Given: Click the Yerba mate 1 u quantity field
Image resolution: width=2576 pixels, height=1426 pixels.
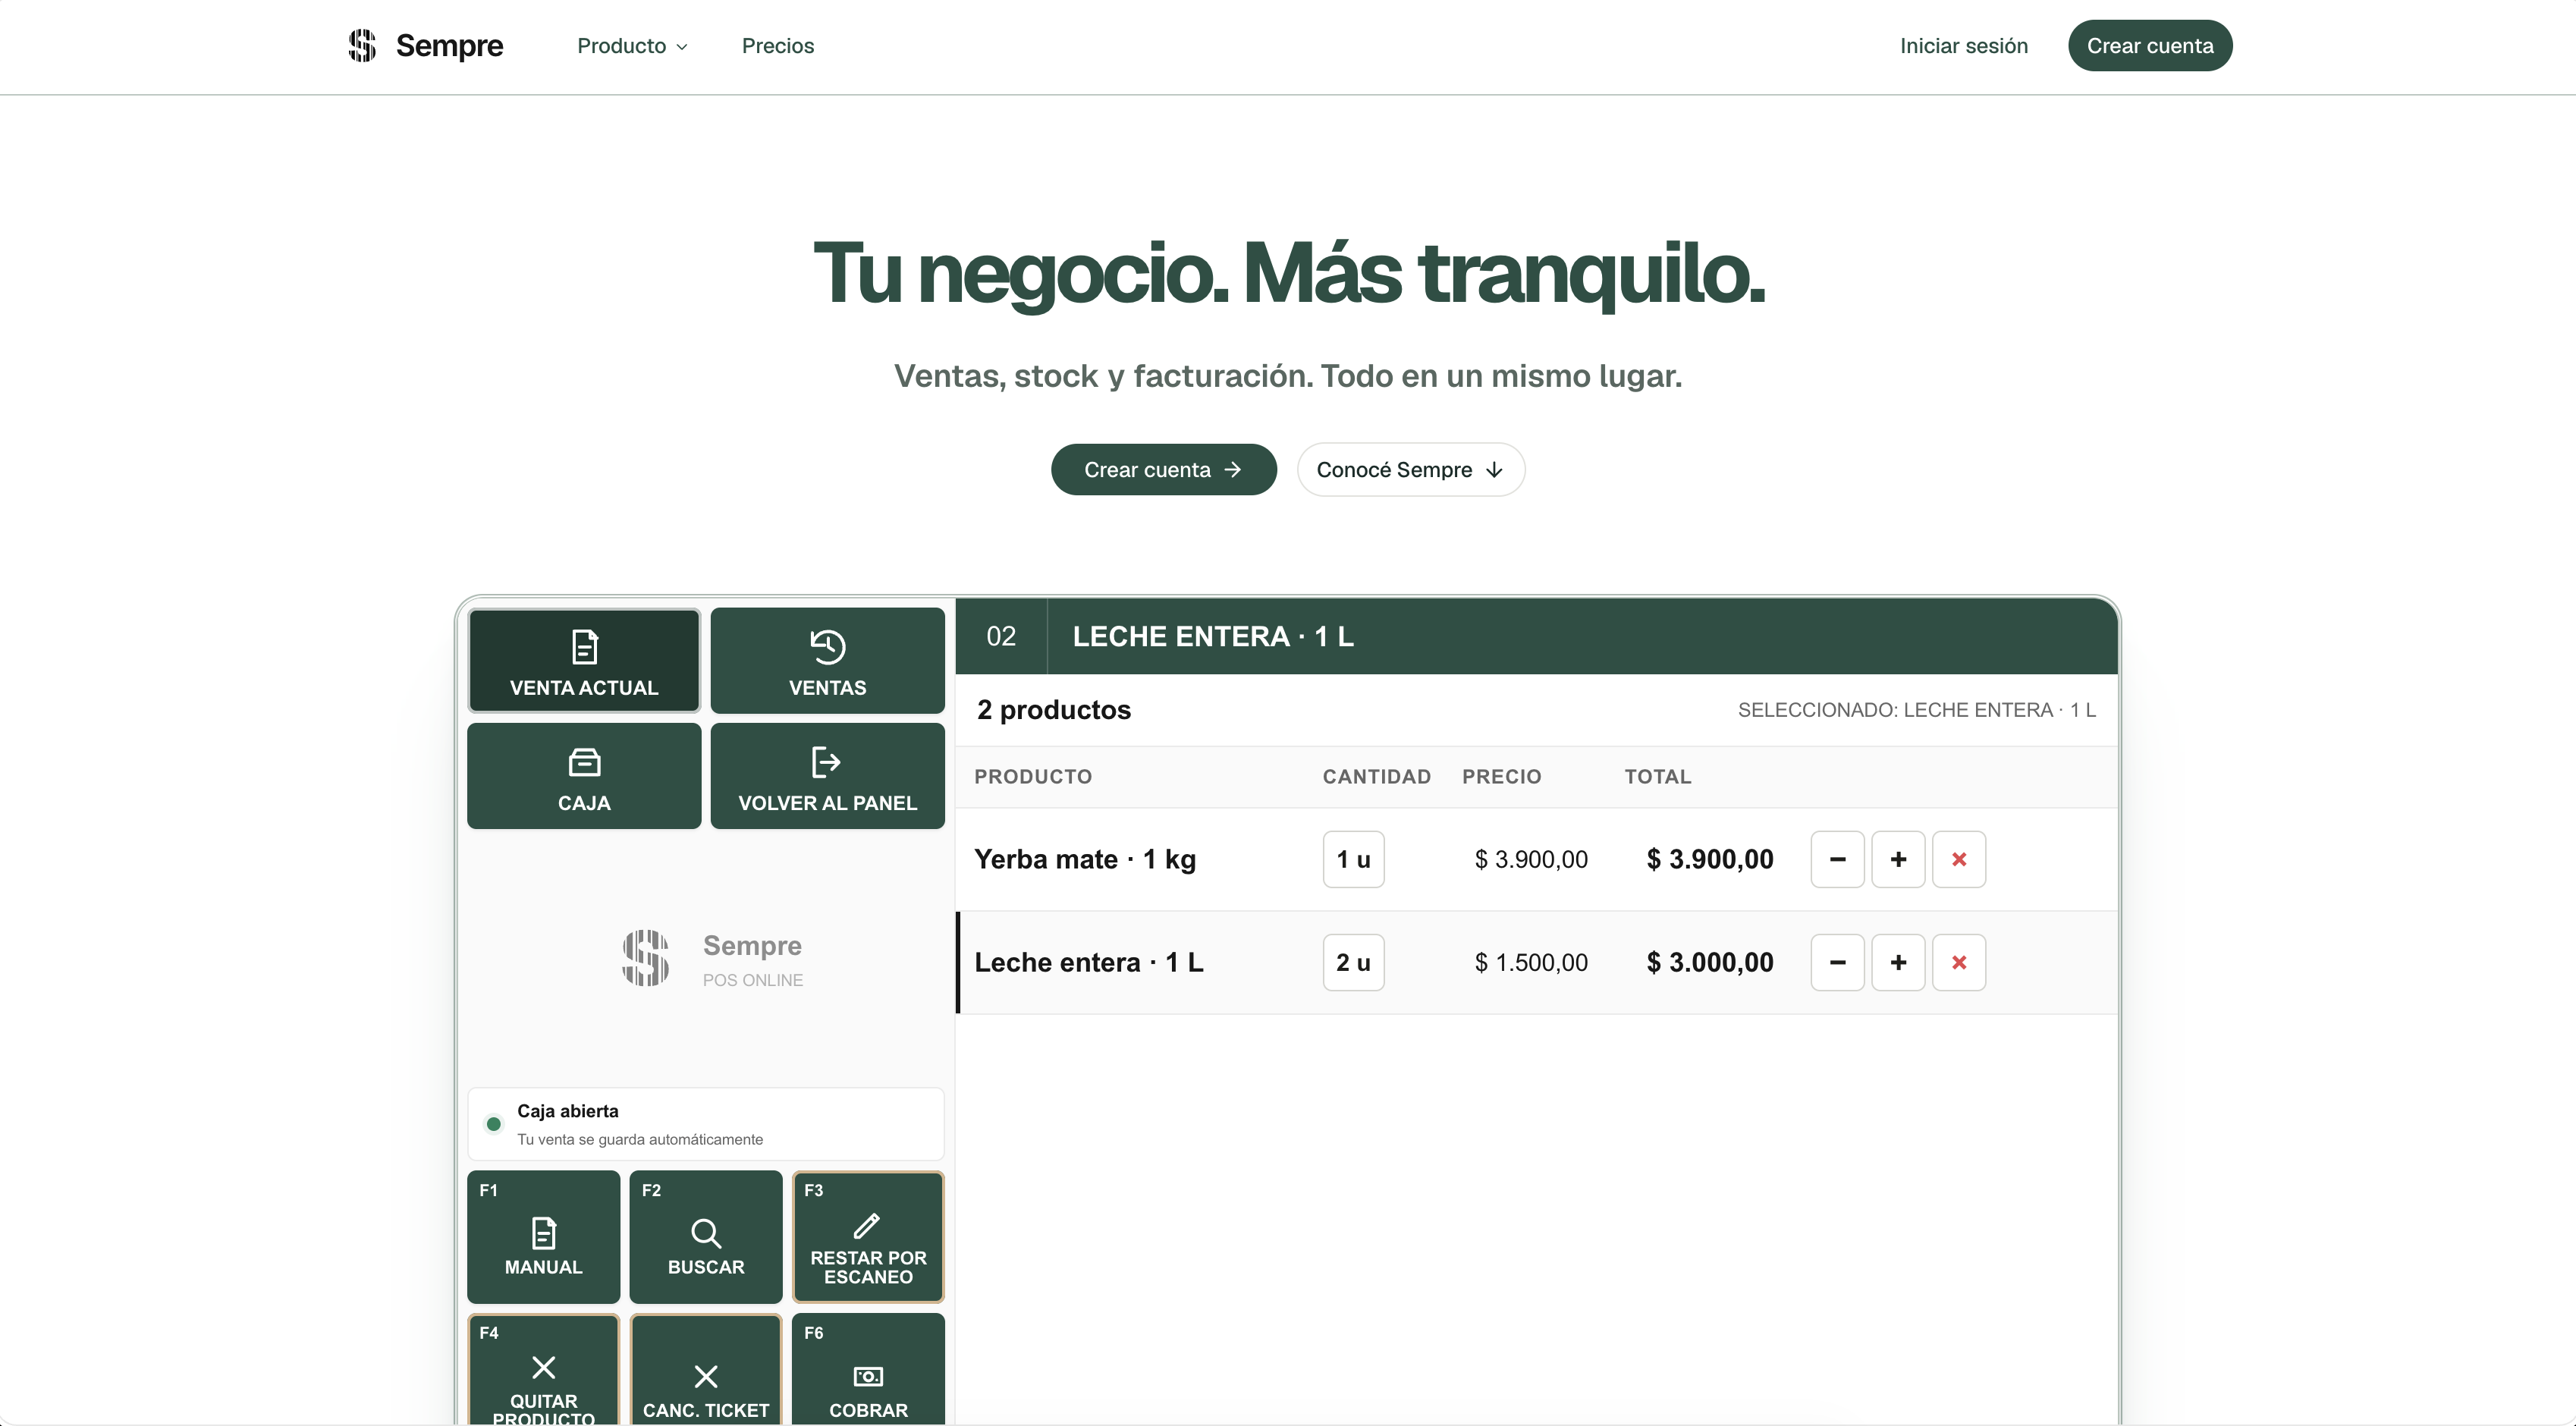Looking at the screenshot, I should 1353,859.
